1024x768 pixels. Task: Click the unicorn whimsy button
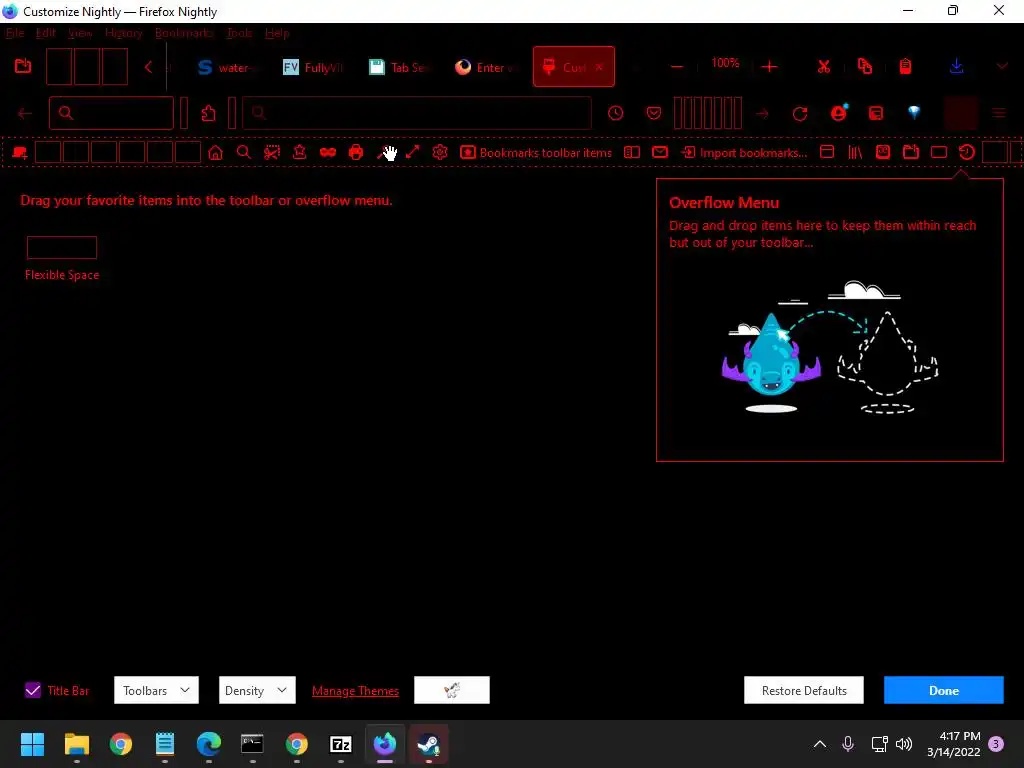[x=452, y=690]
